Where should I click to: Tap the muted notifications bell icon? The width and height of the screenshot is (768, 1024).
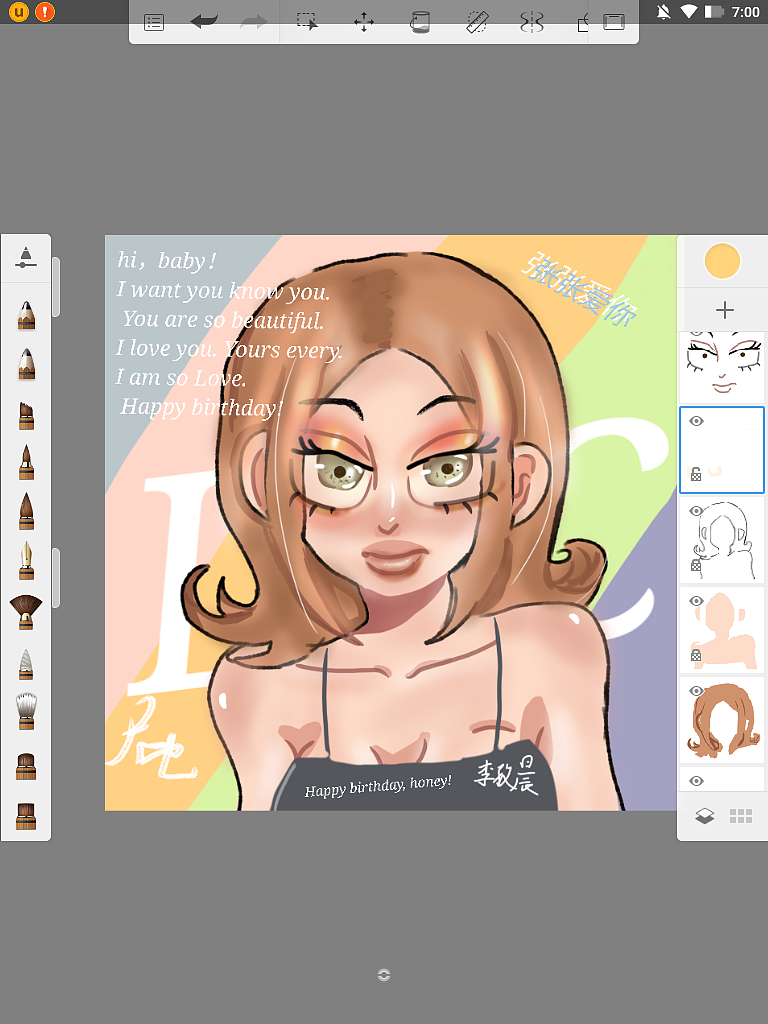[x=664, y=12]
